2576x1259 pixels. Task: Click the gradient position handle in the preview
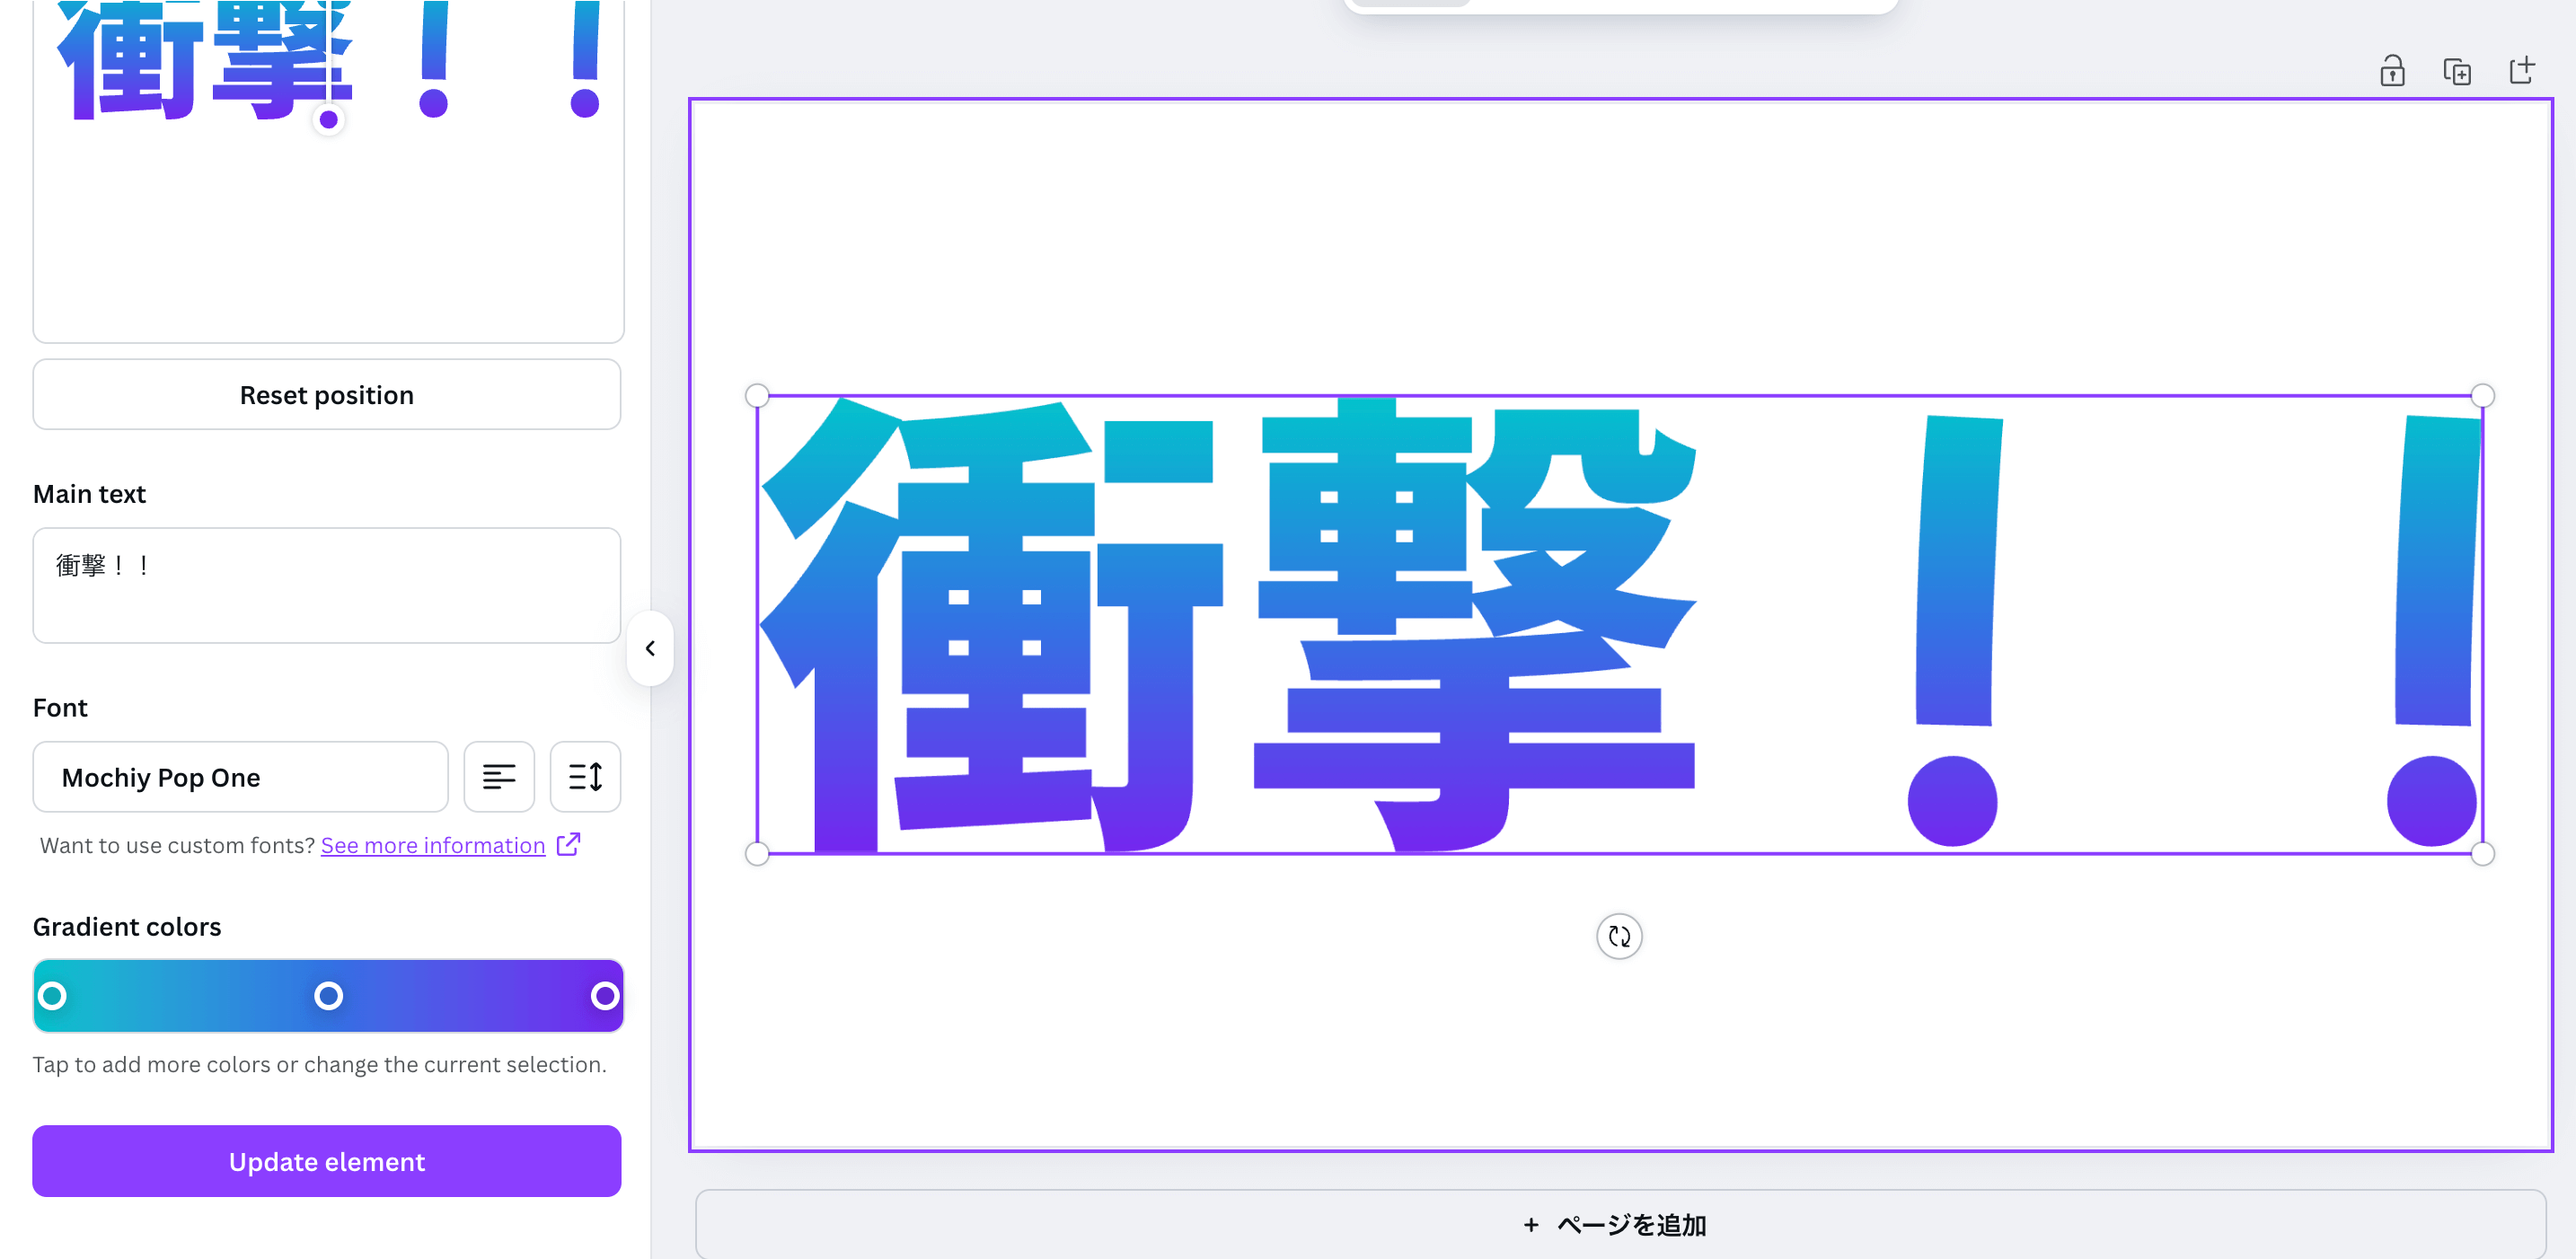click(328, 120)
